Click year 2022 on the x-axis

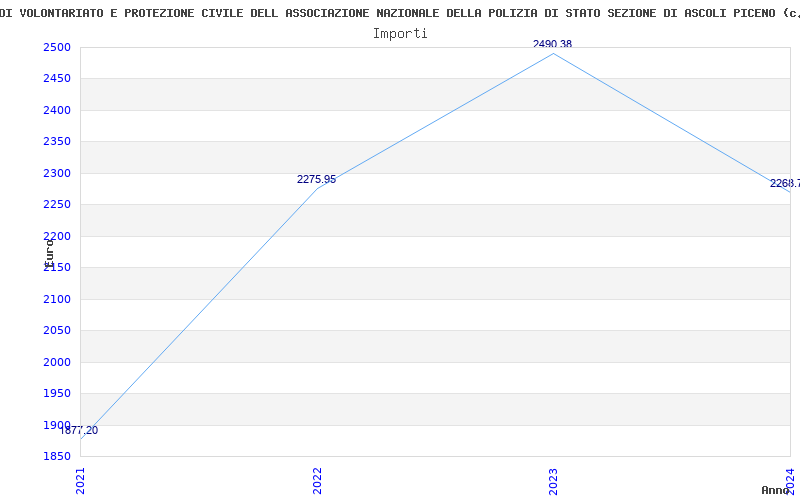[x=317, y=481]
